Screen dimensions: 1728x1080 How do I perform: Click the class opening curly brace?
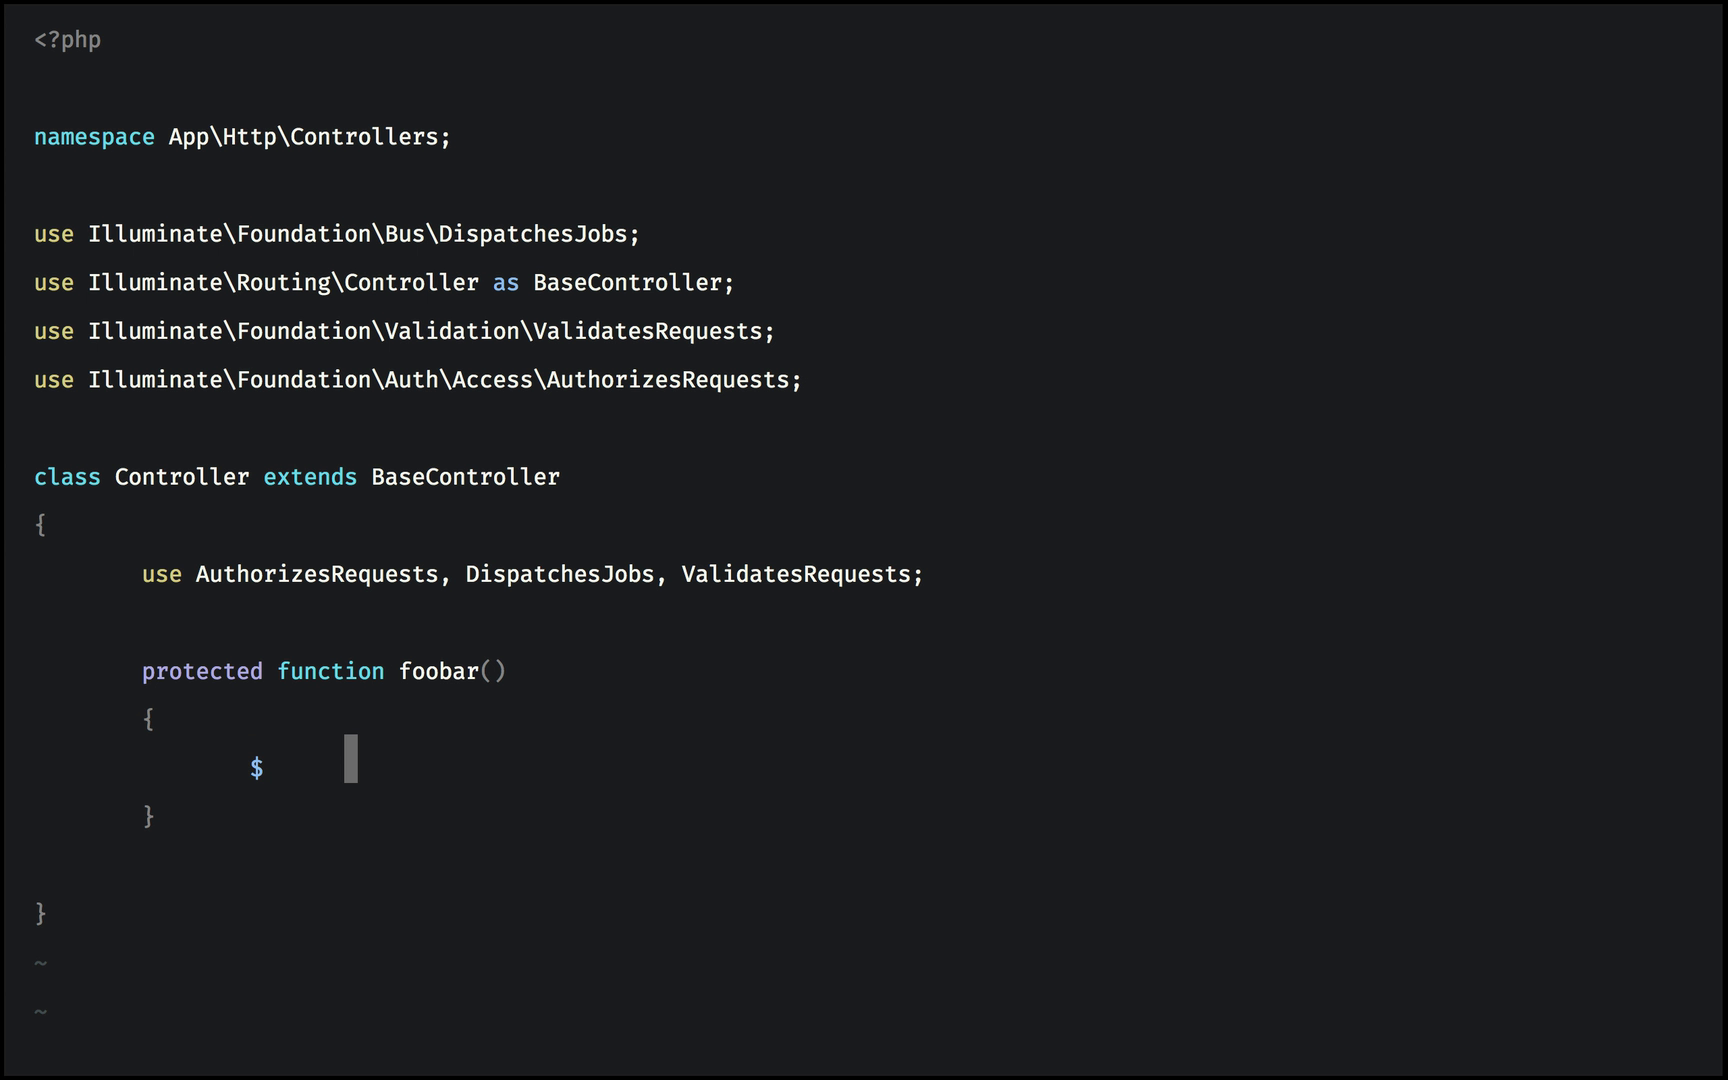click(40, 525)
